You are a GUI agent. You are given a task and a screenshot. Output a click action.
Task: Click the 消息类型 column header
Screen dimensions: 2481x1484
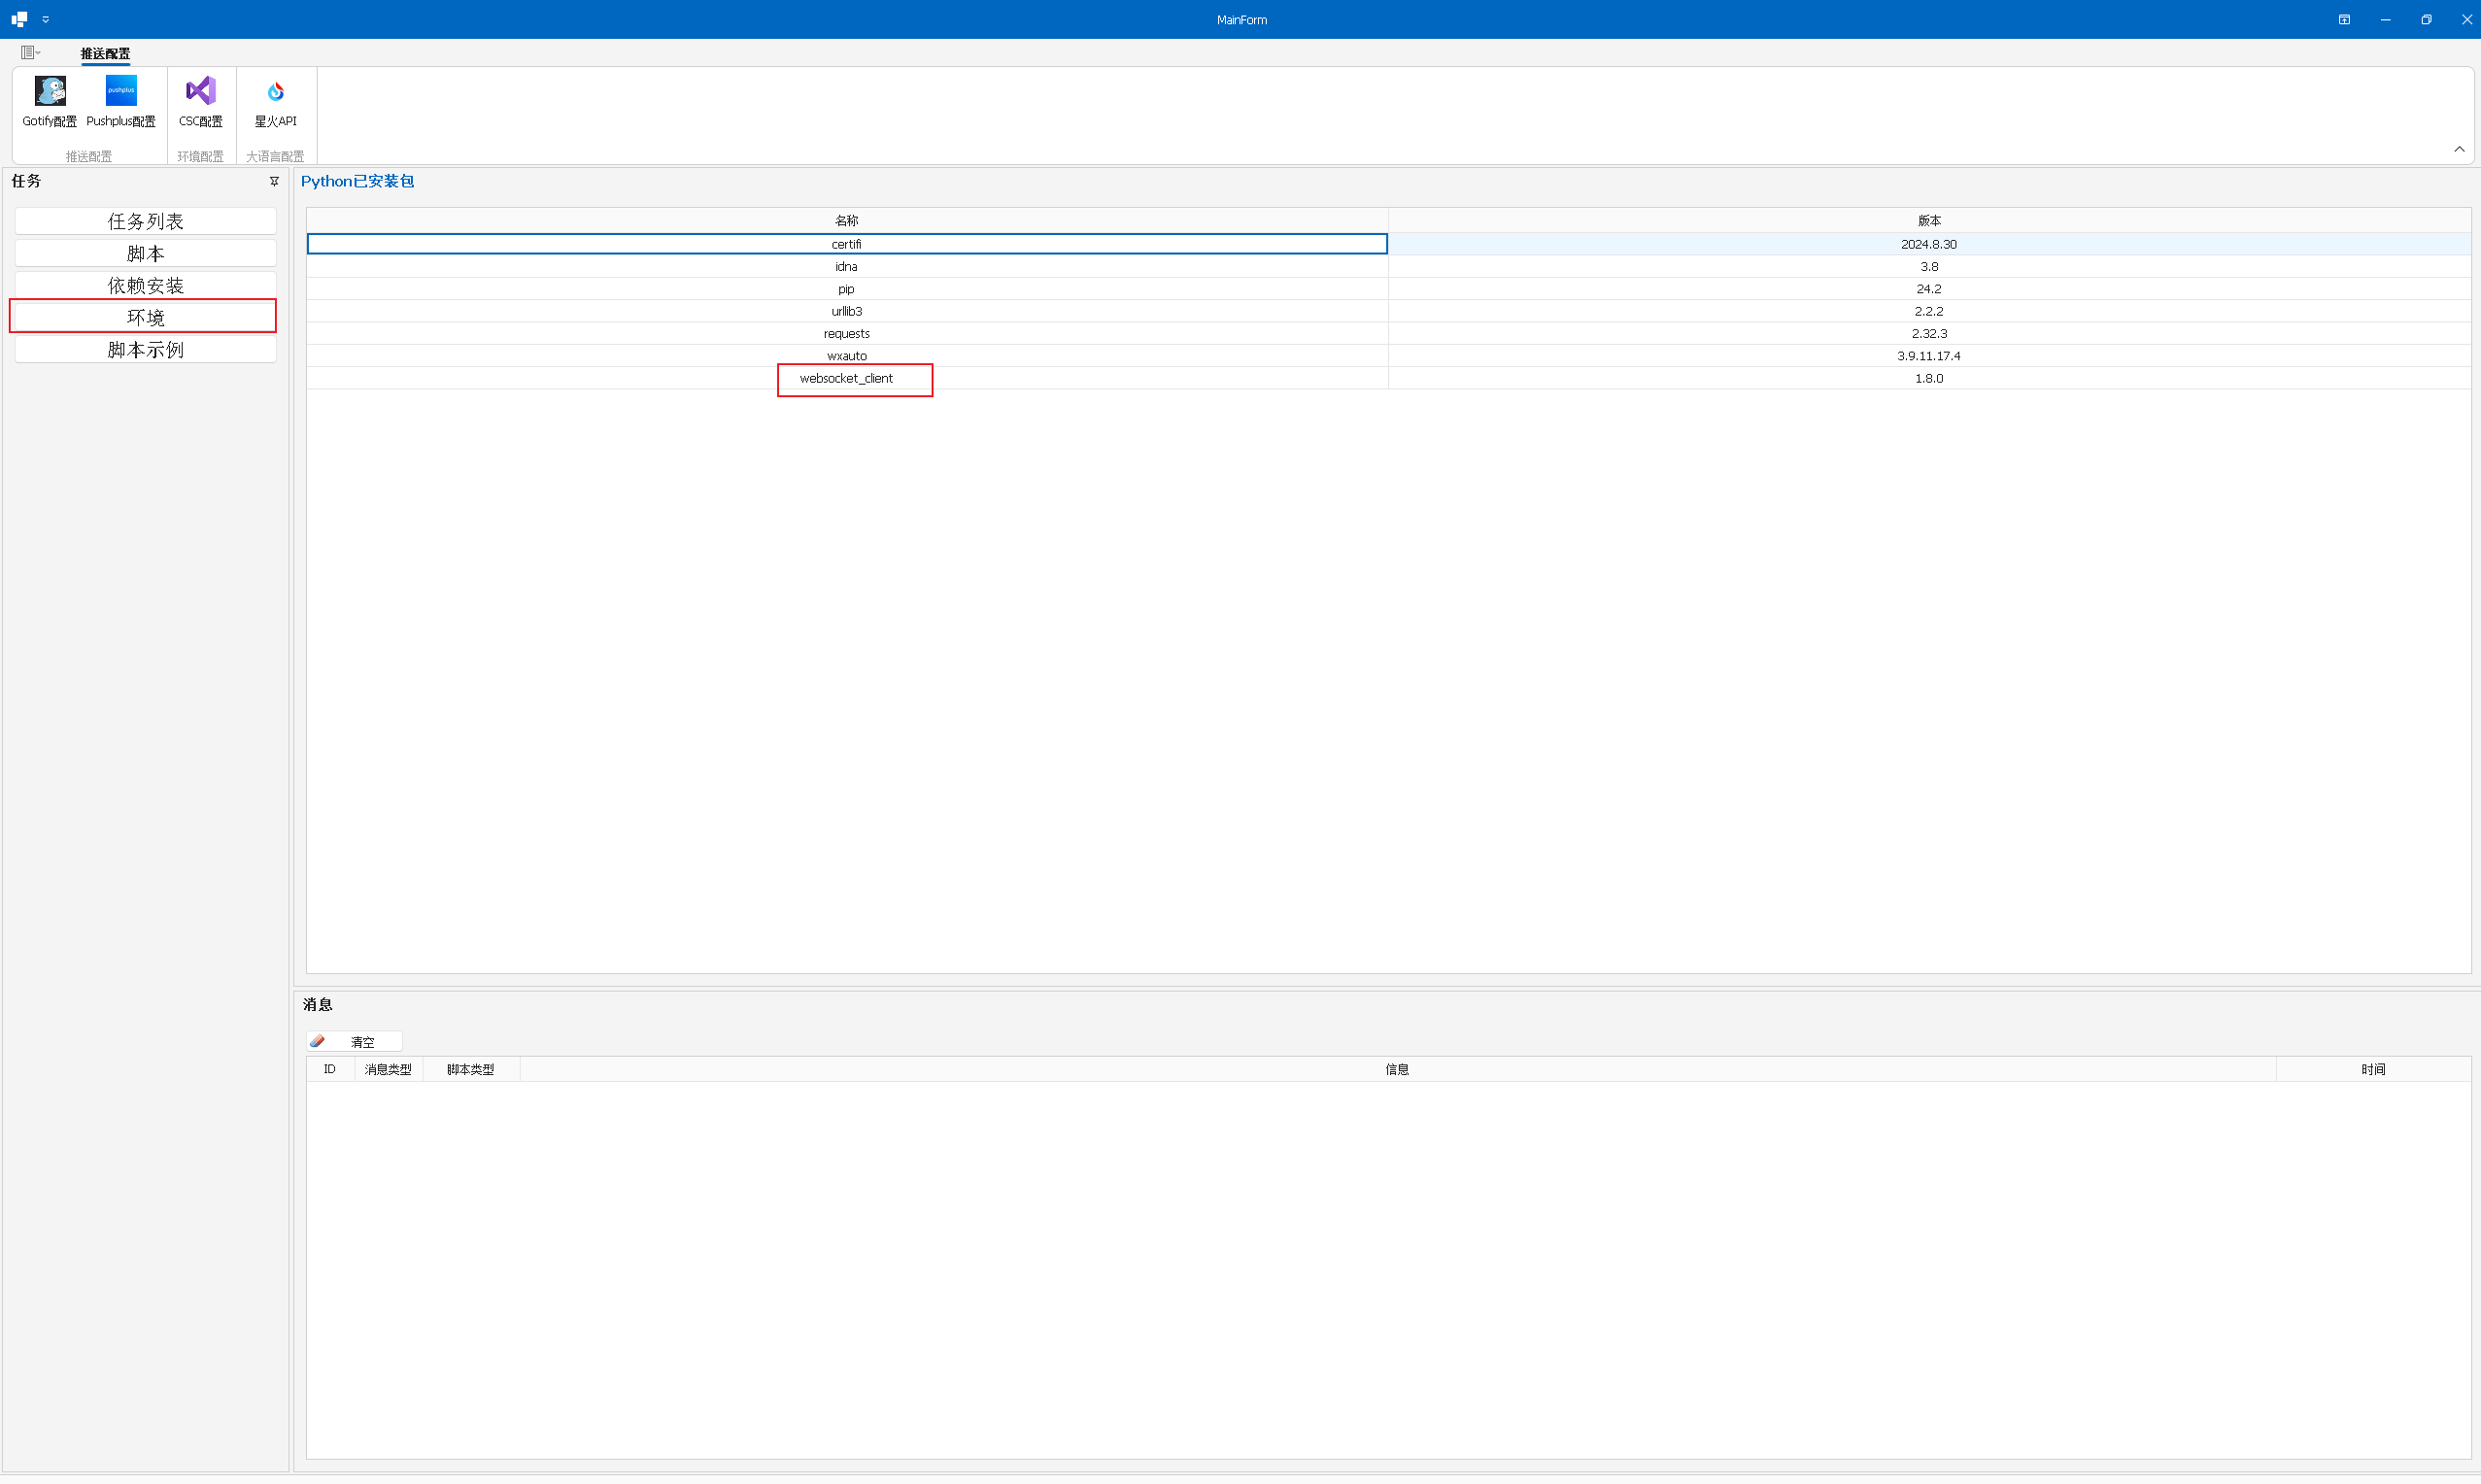tap(388, 1069)
